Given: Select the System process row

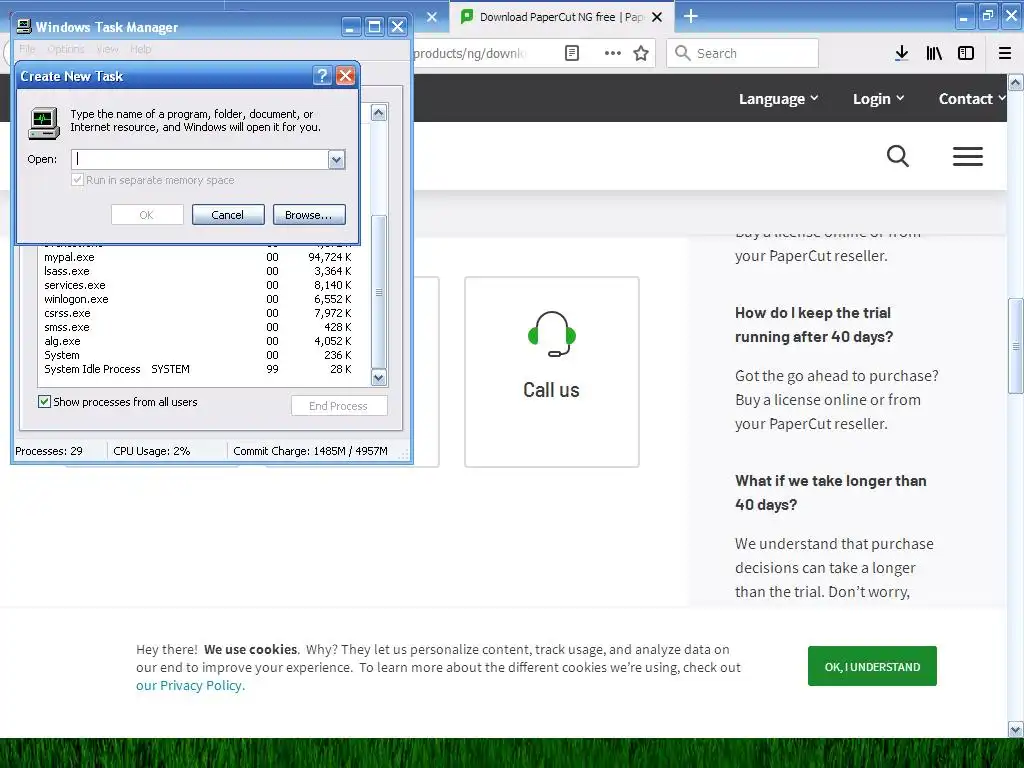Looking at the screenshot, I should point(198,355).
